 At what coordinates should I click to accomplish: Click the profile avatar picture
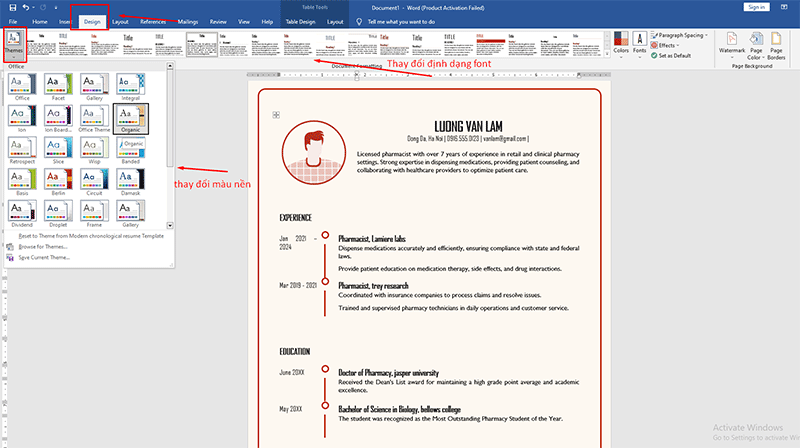coord(314,153)
